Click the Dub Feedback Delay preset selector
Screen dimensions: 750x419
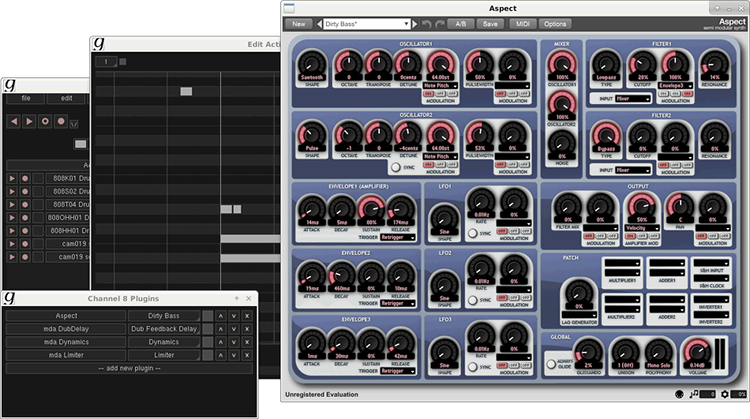pyautogui.click(x=164, y=329)
